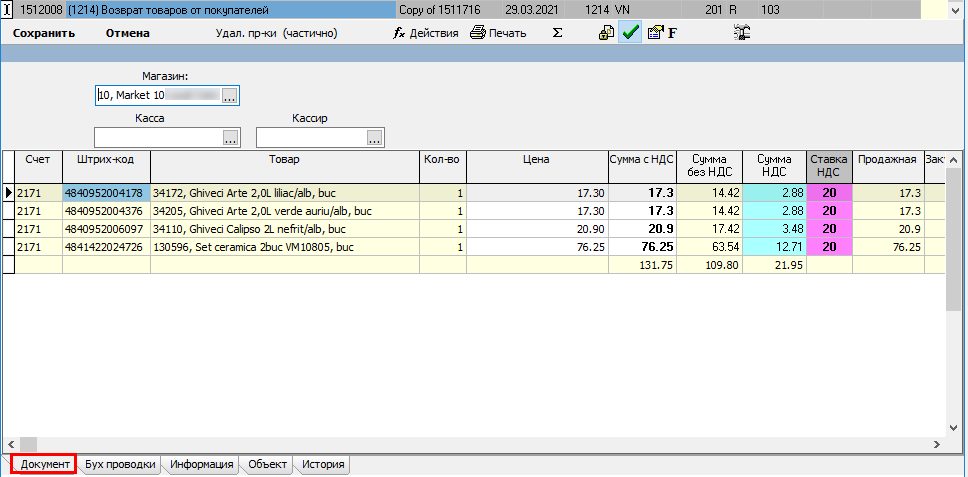The image size is (968, 477).
Task: Click the padlock document lock icon
Action: coord(606,33)
